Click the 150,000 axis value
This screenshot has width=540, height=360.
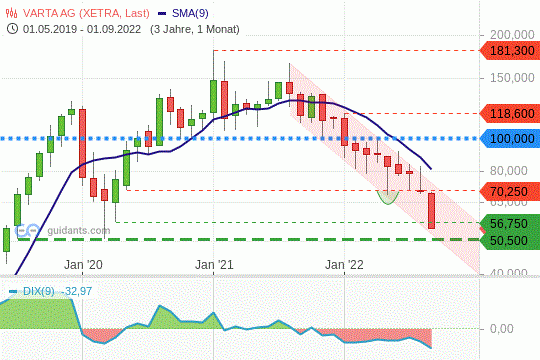tap(512, 78)
